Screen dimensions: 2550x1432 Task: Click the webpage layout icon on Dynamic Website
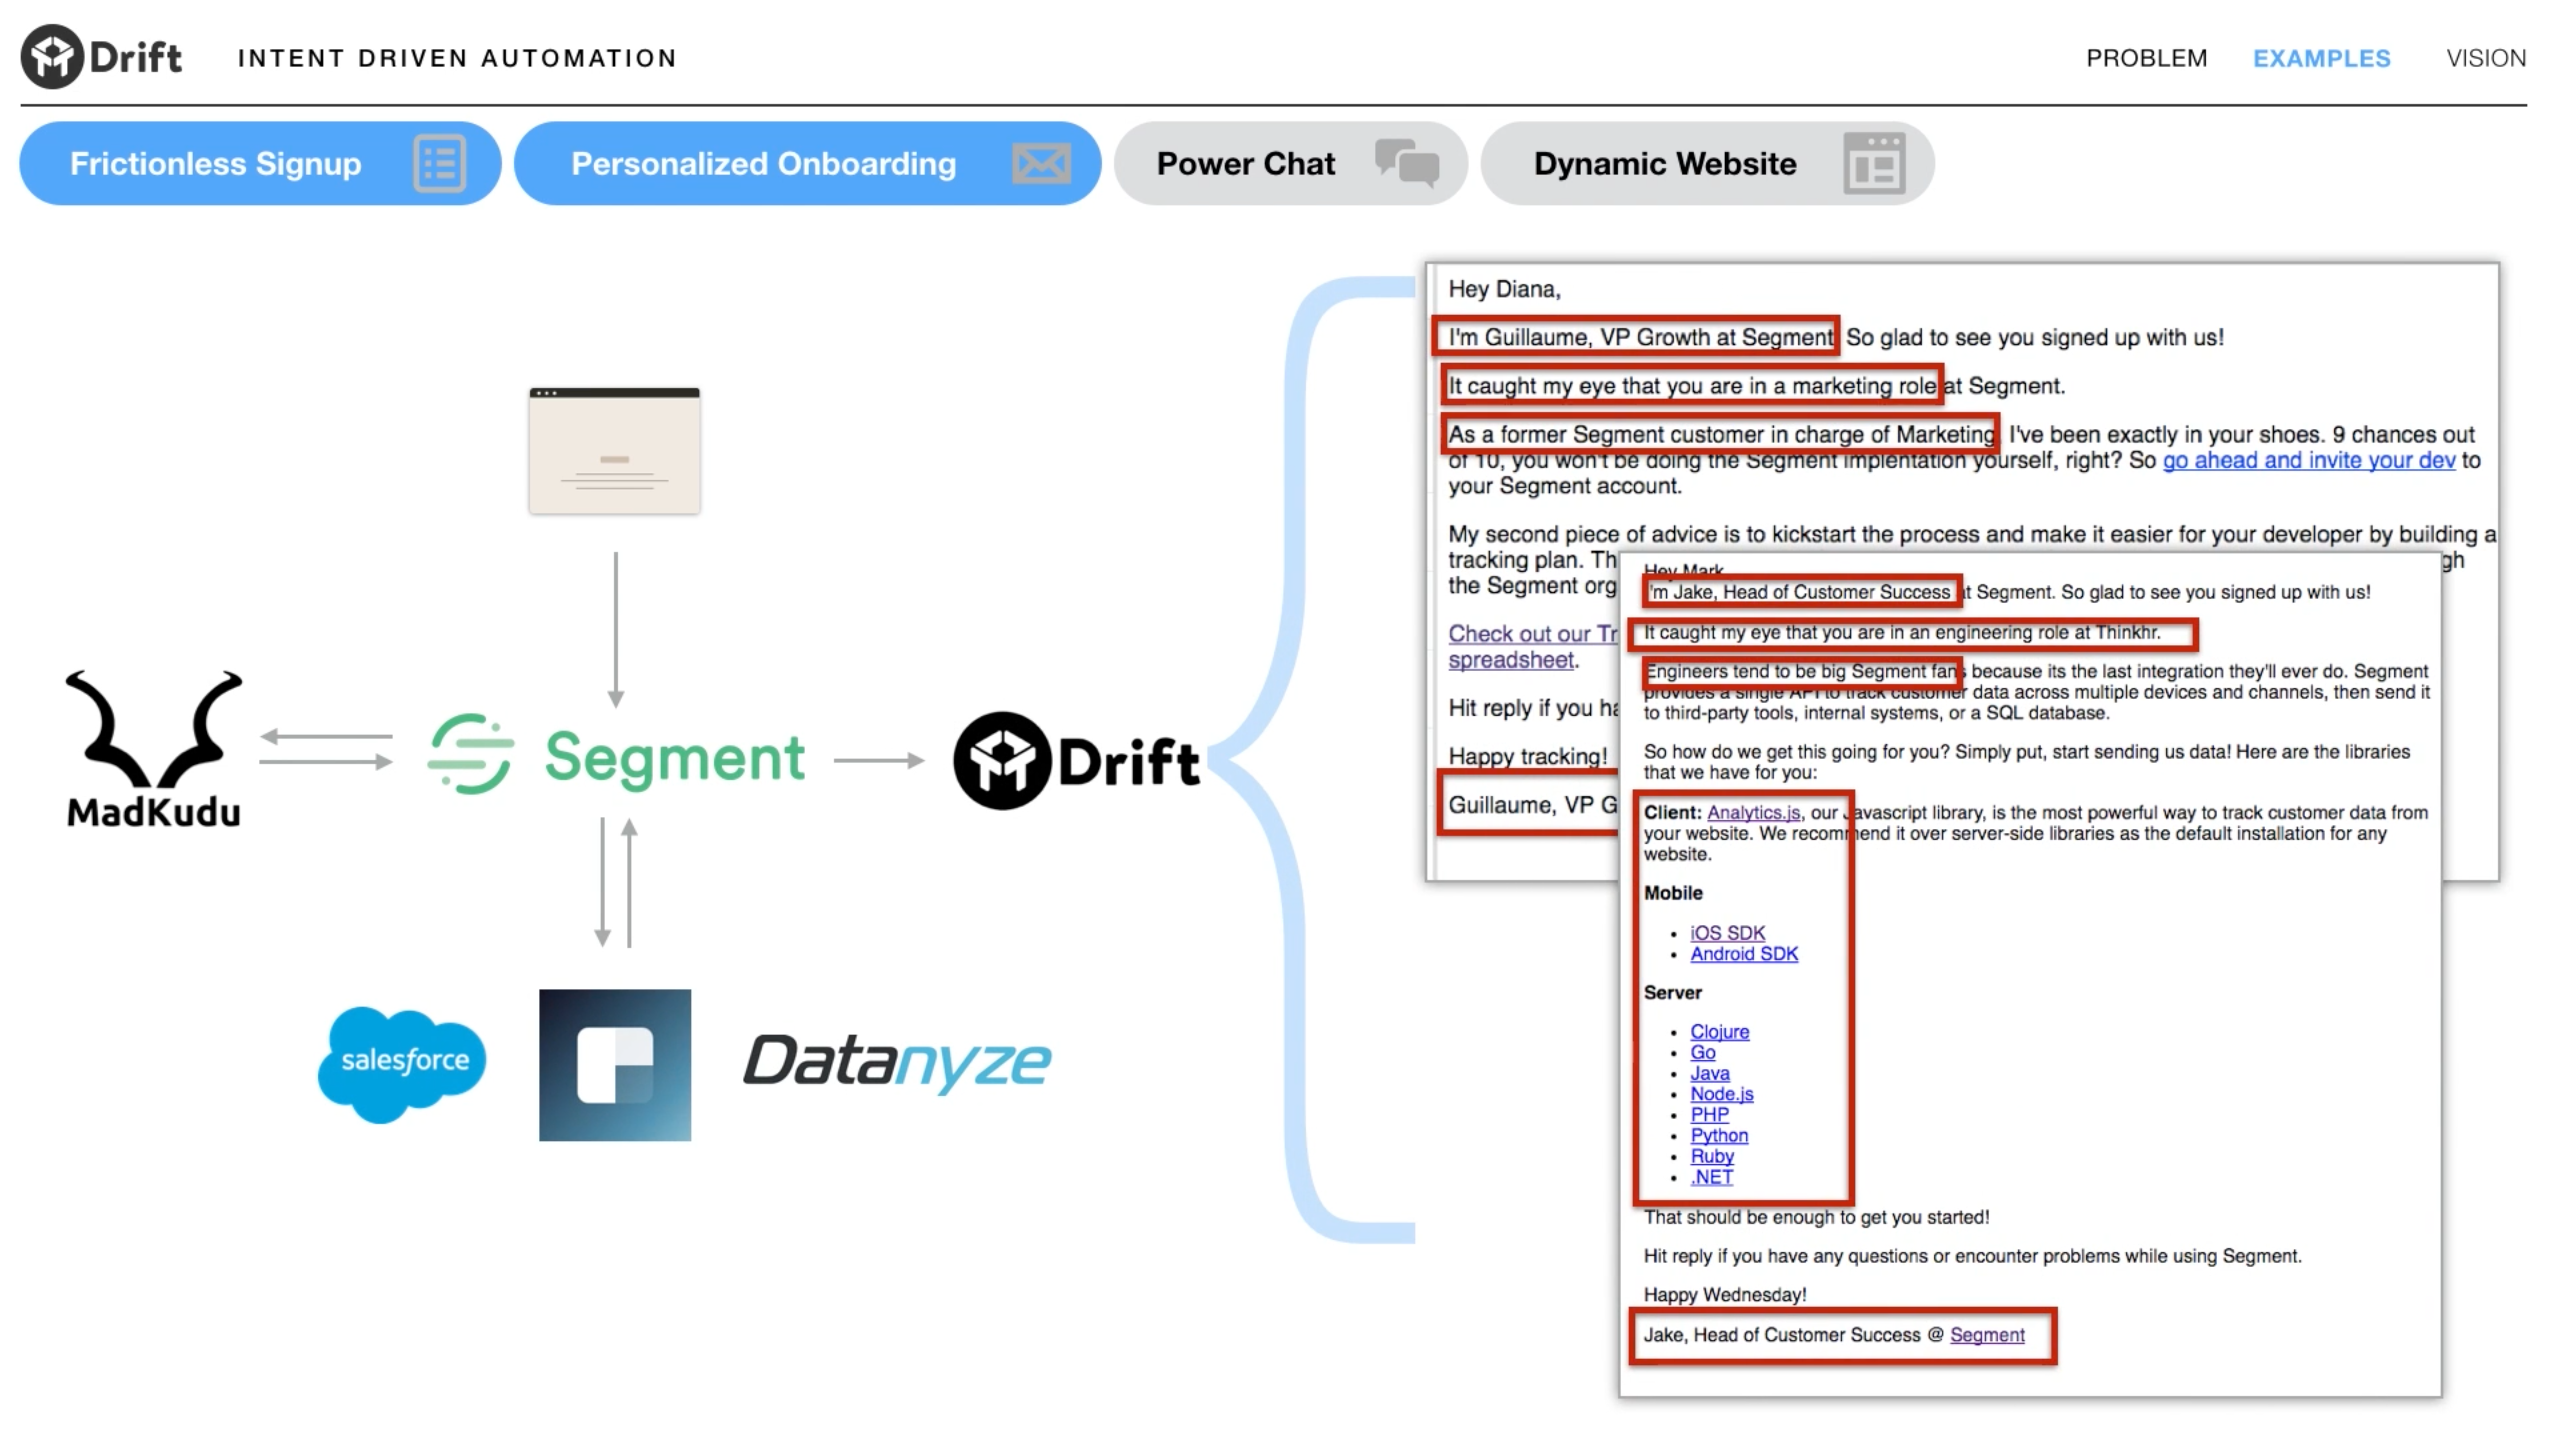pyautogui.click(x=1873, y=163)
